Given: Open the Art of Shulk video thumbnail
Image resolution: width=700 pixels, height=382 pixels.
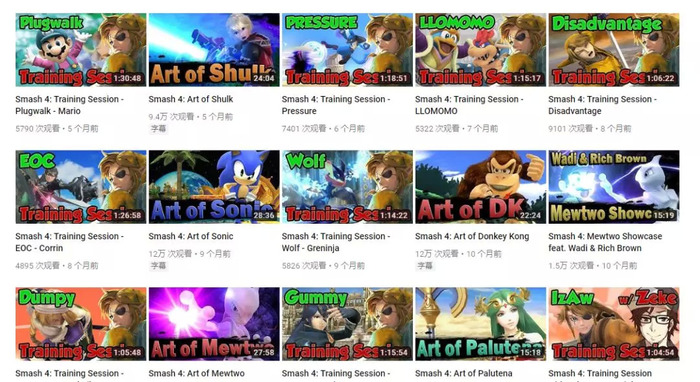Looking at the screenshot, I should pyautogui.click(x=214, y=50).
